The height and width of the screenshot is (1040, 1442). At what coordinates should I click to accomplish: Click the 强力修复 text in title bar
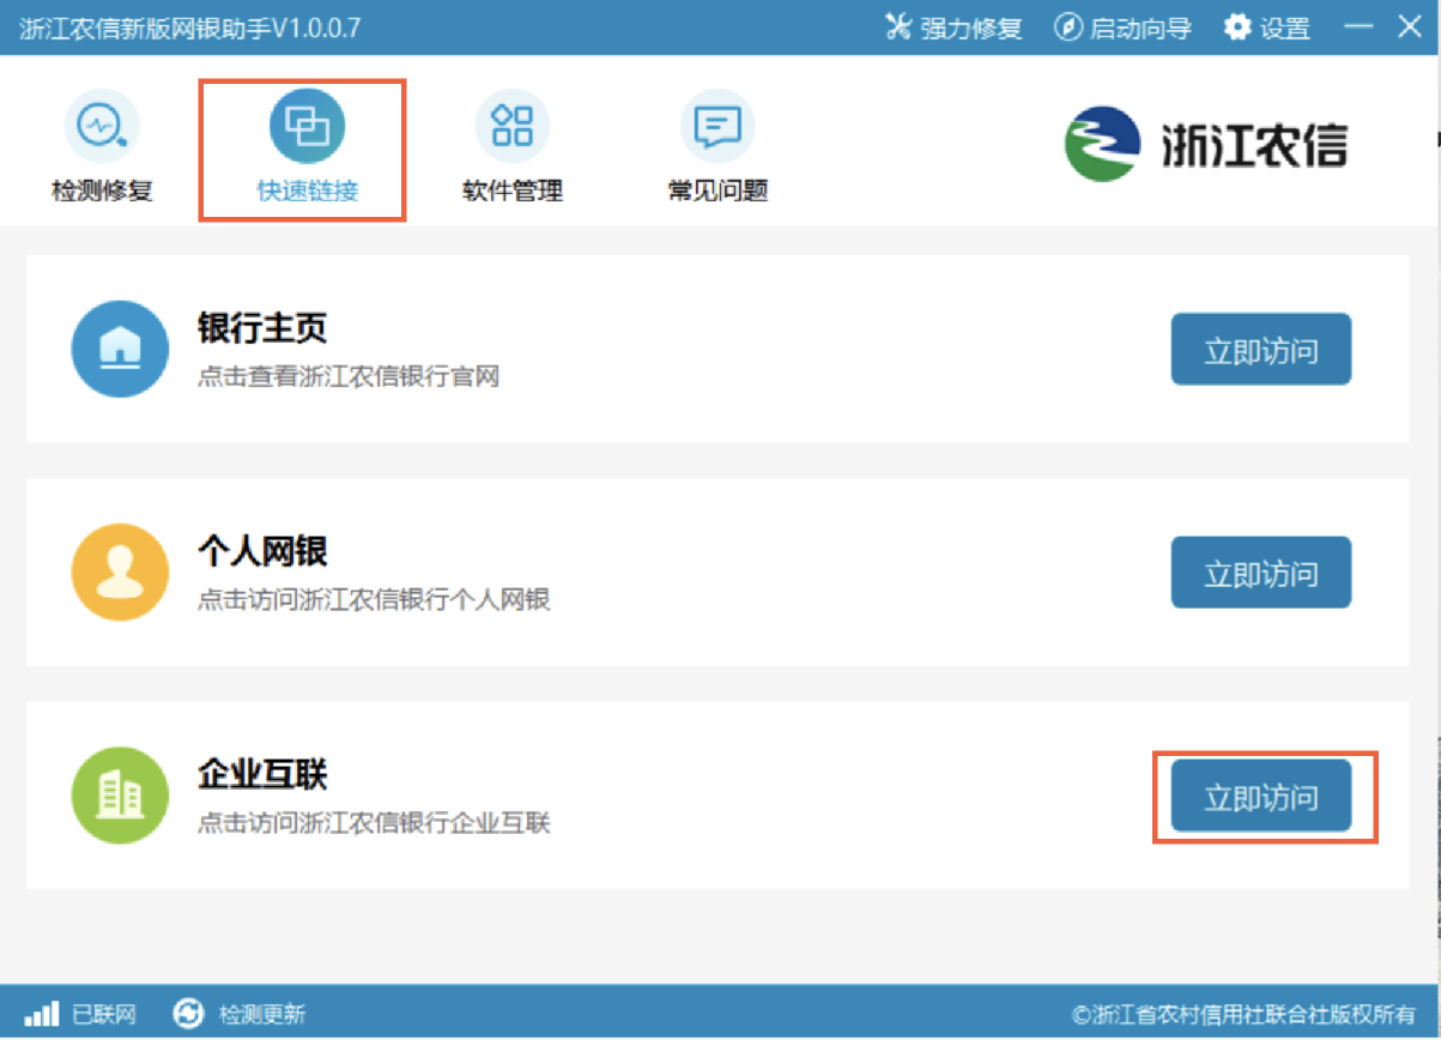point(970,28)
